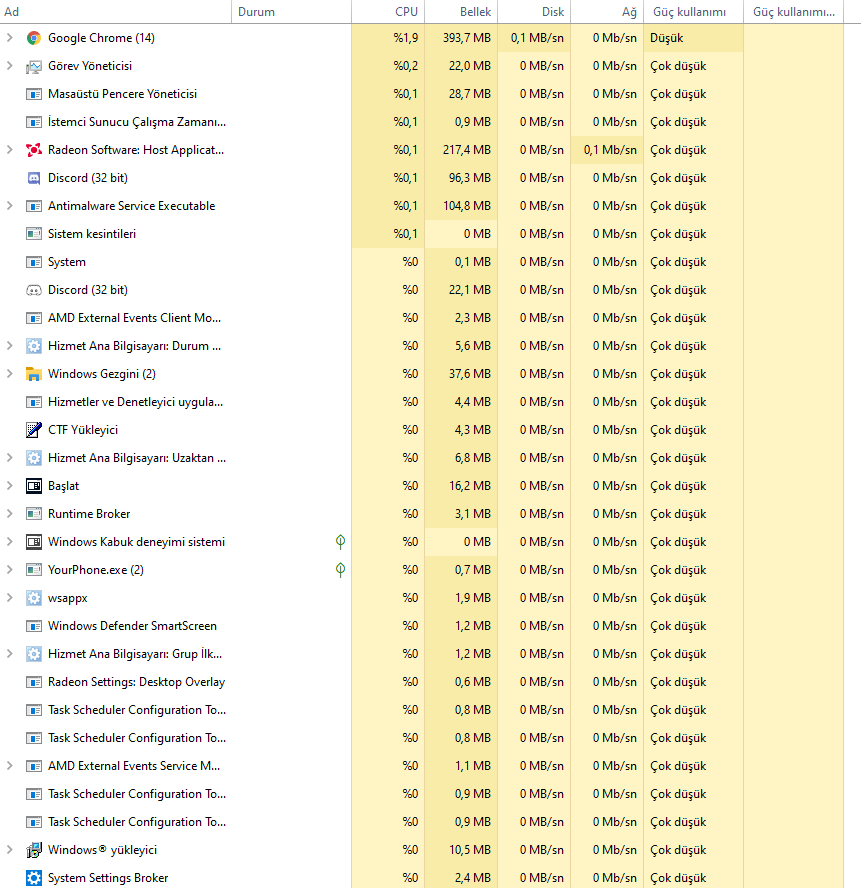Sort processes by CPU column header
The image size is (861, 888).
(x=388, y=12)
